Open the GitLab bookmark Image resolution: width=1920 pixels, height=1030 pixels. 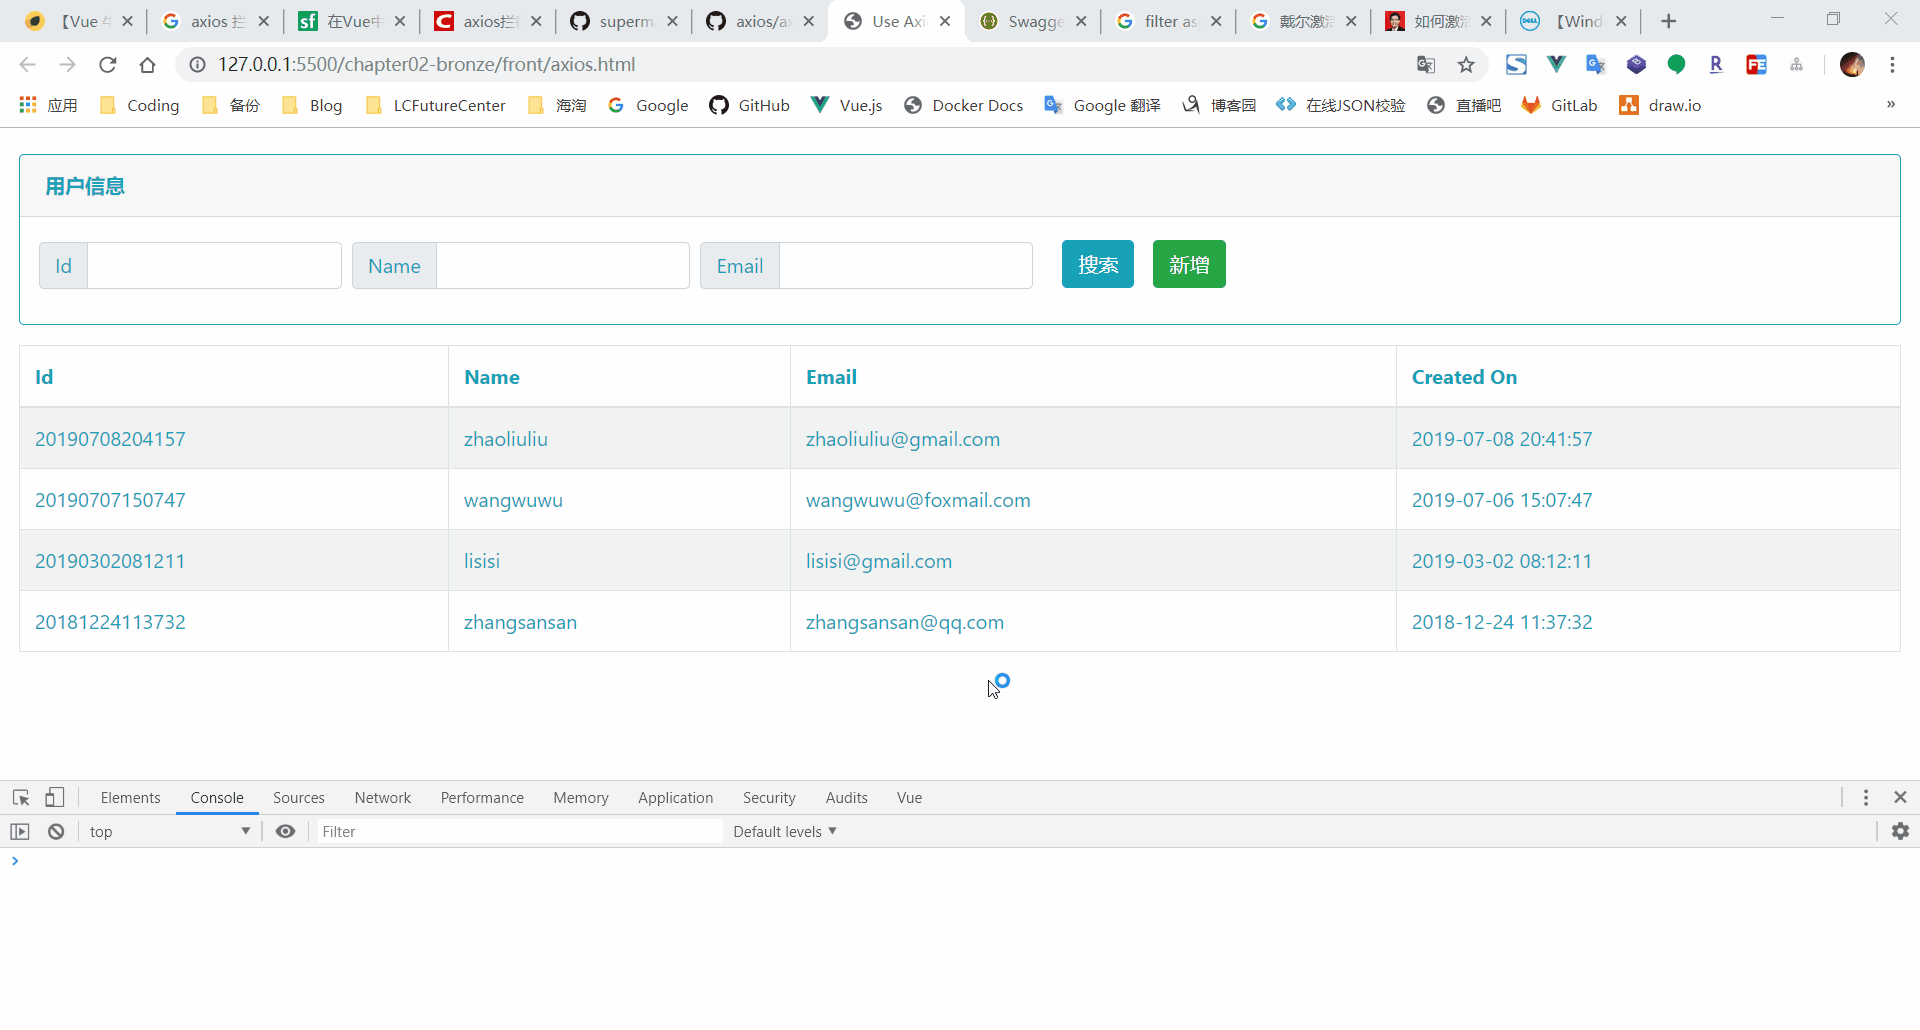click(x=1559, y=105)
